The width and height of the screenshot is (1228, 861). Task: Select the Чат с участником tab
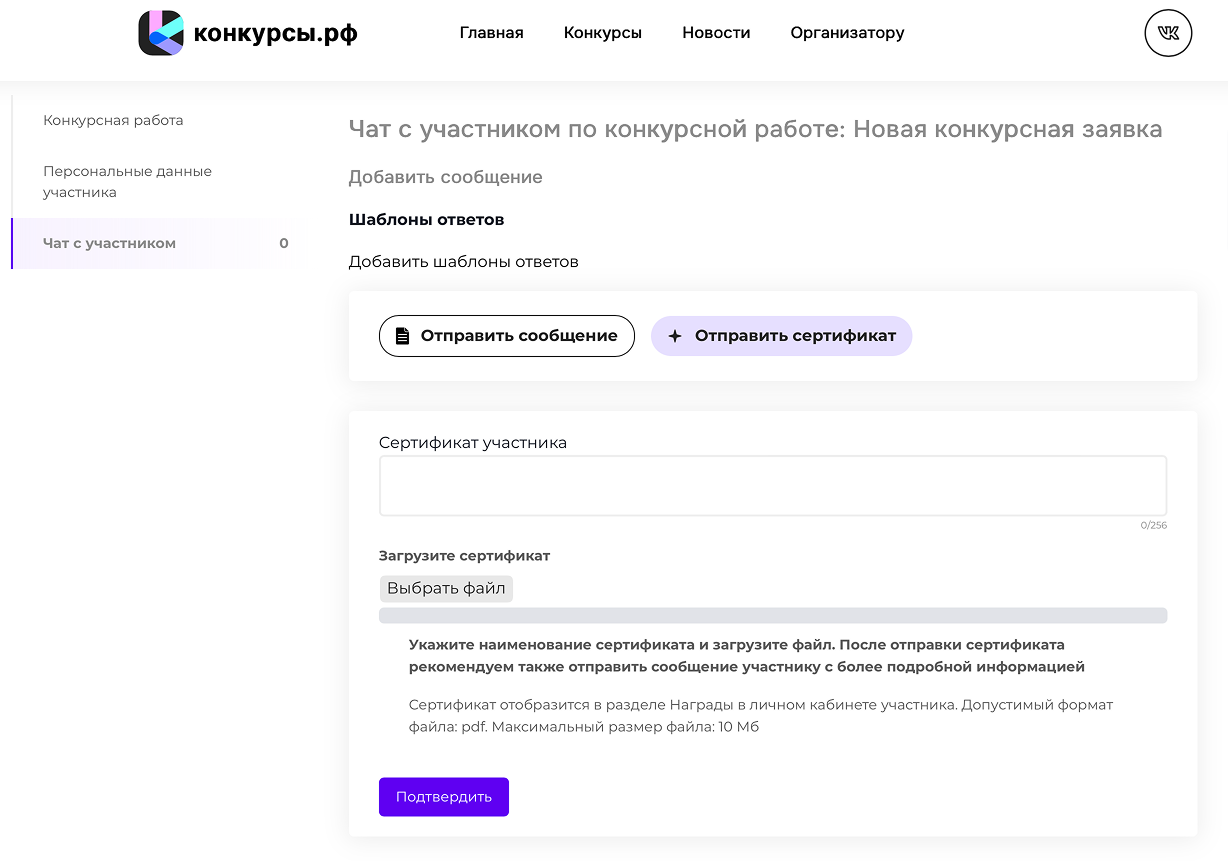coord(109,243)
